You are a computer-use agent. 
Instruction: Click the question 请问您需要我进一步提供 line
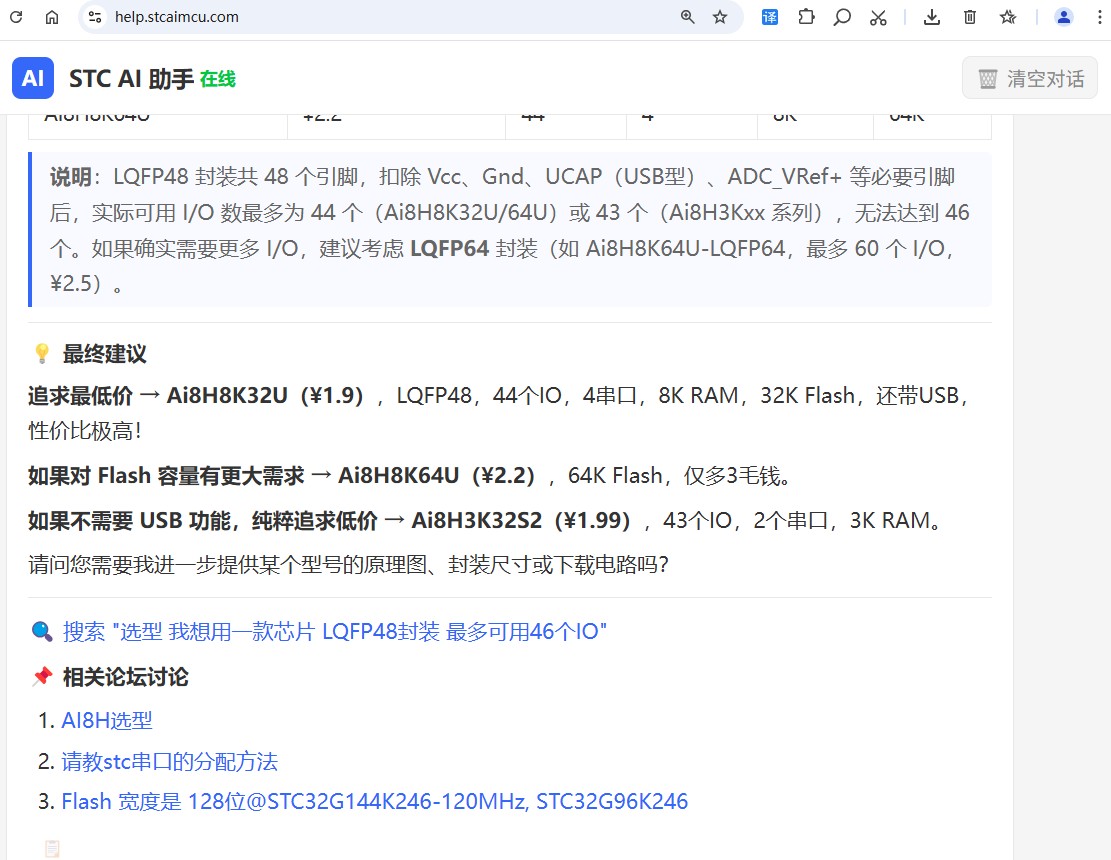[x=348, y=565]
